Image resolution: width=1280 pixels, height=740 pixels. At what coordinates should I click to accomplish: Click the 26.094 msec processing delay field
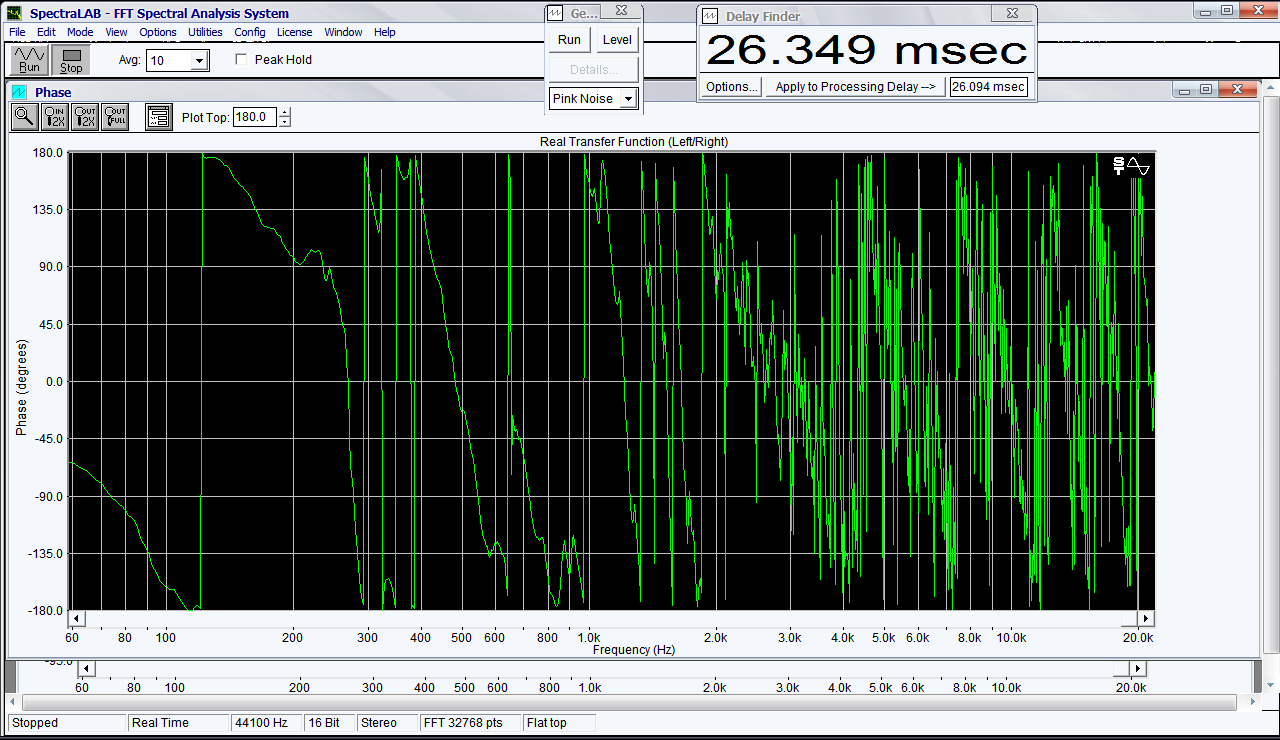coord(987,87)
